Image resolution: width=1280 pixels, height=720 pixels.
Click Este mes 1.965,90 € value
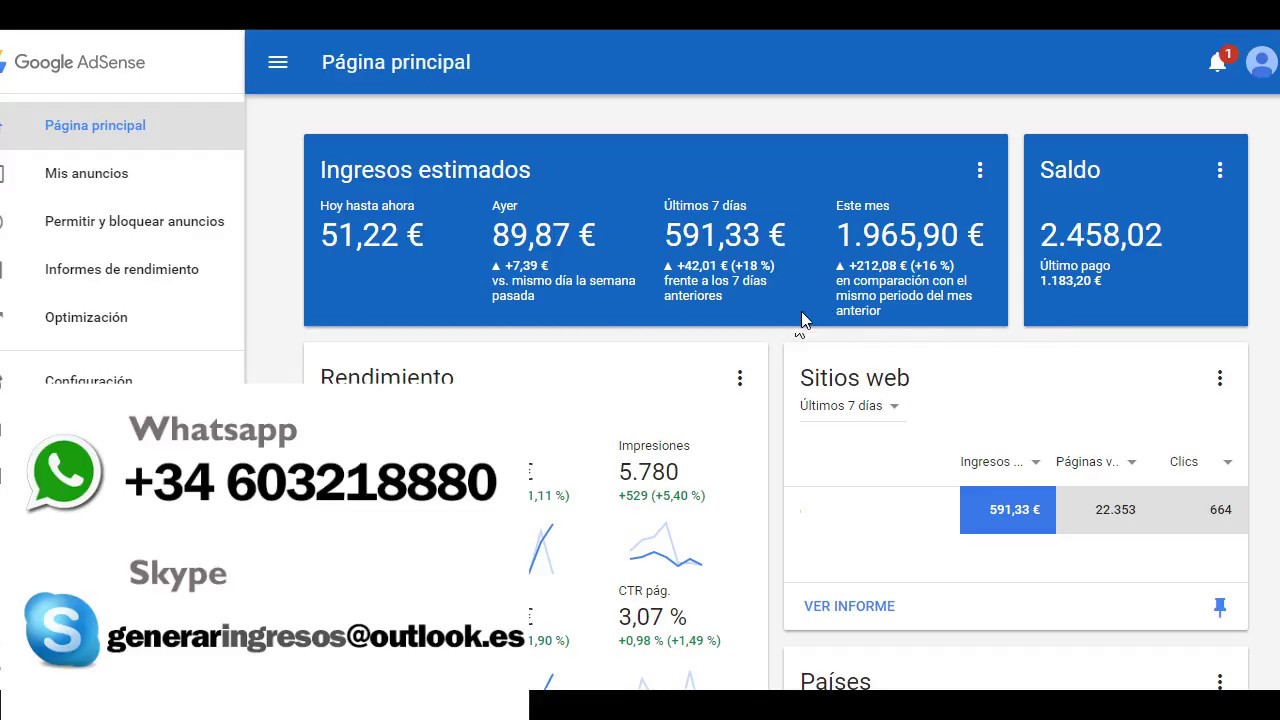(910, 235)
